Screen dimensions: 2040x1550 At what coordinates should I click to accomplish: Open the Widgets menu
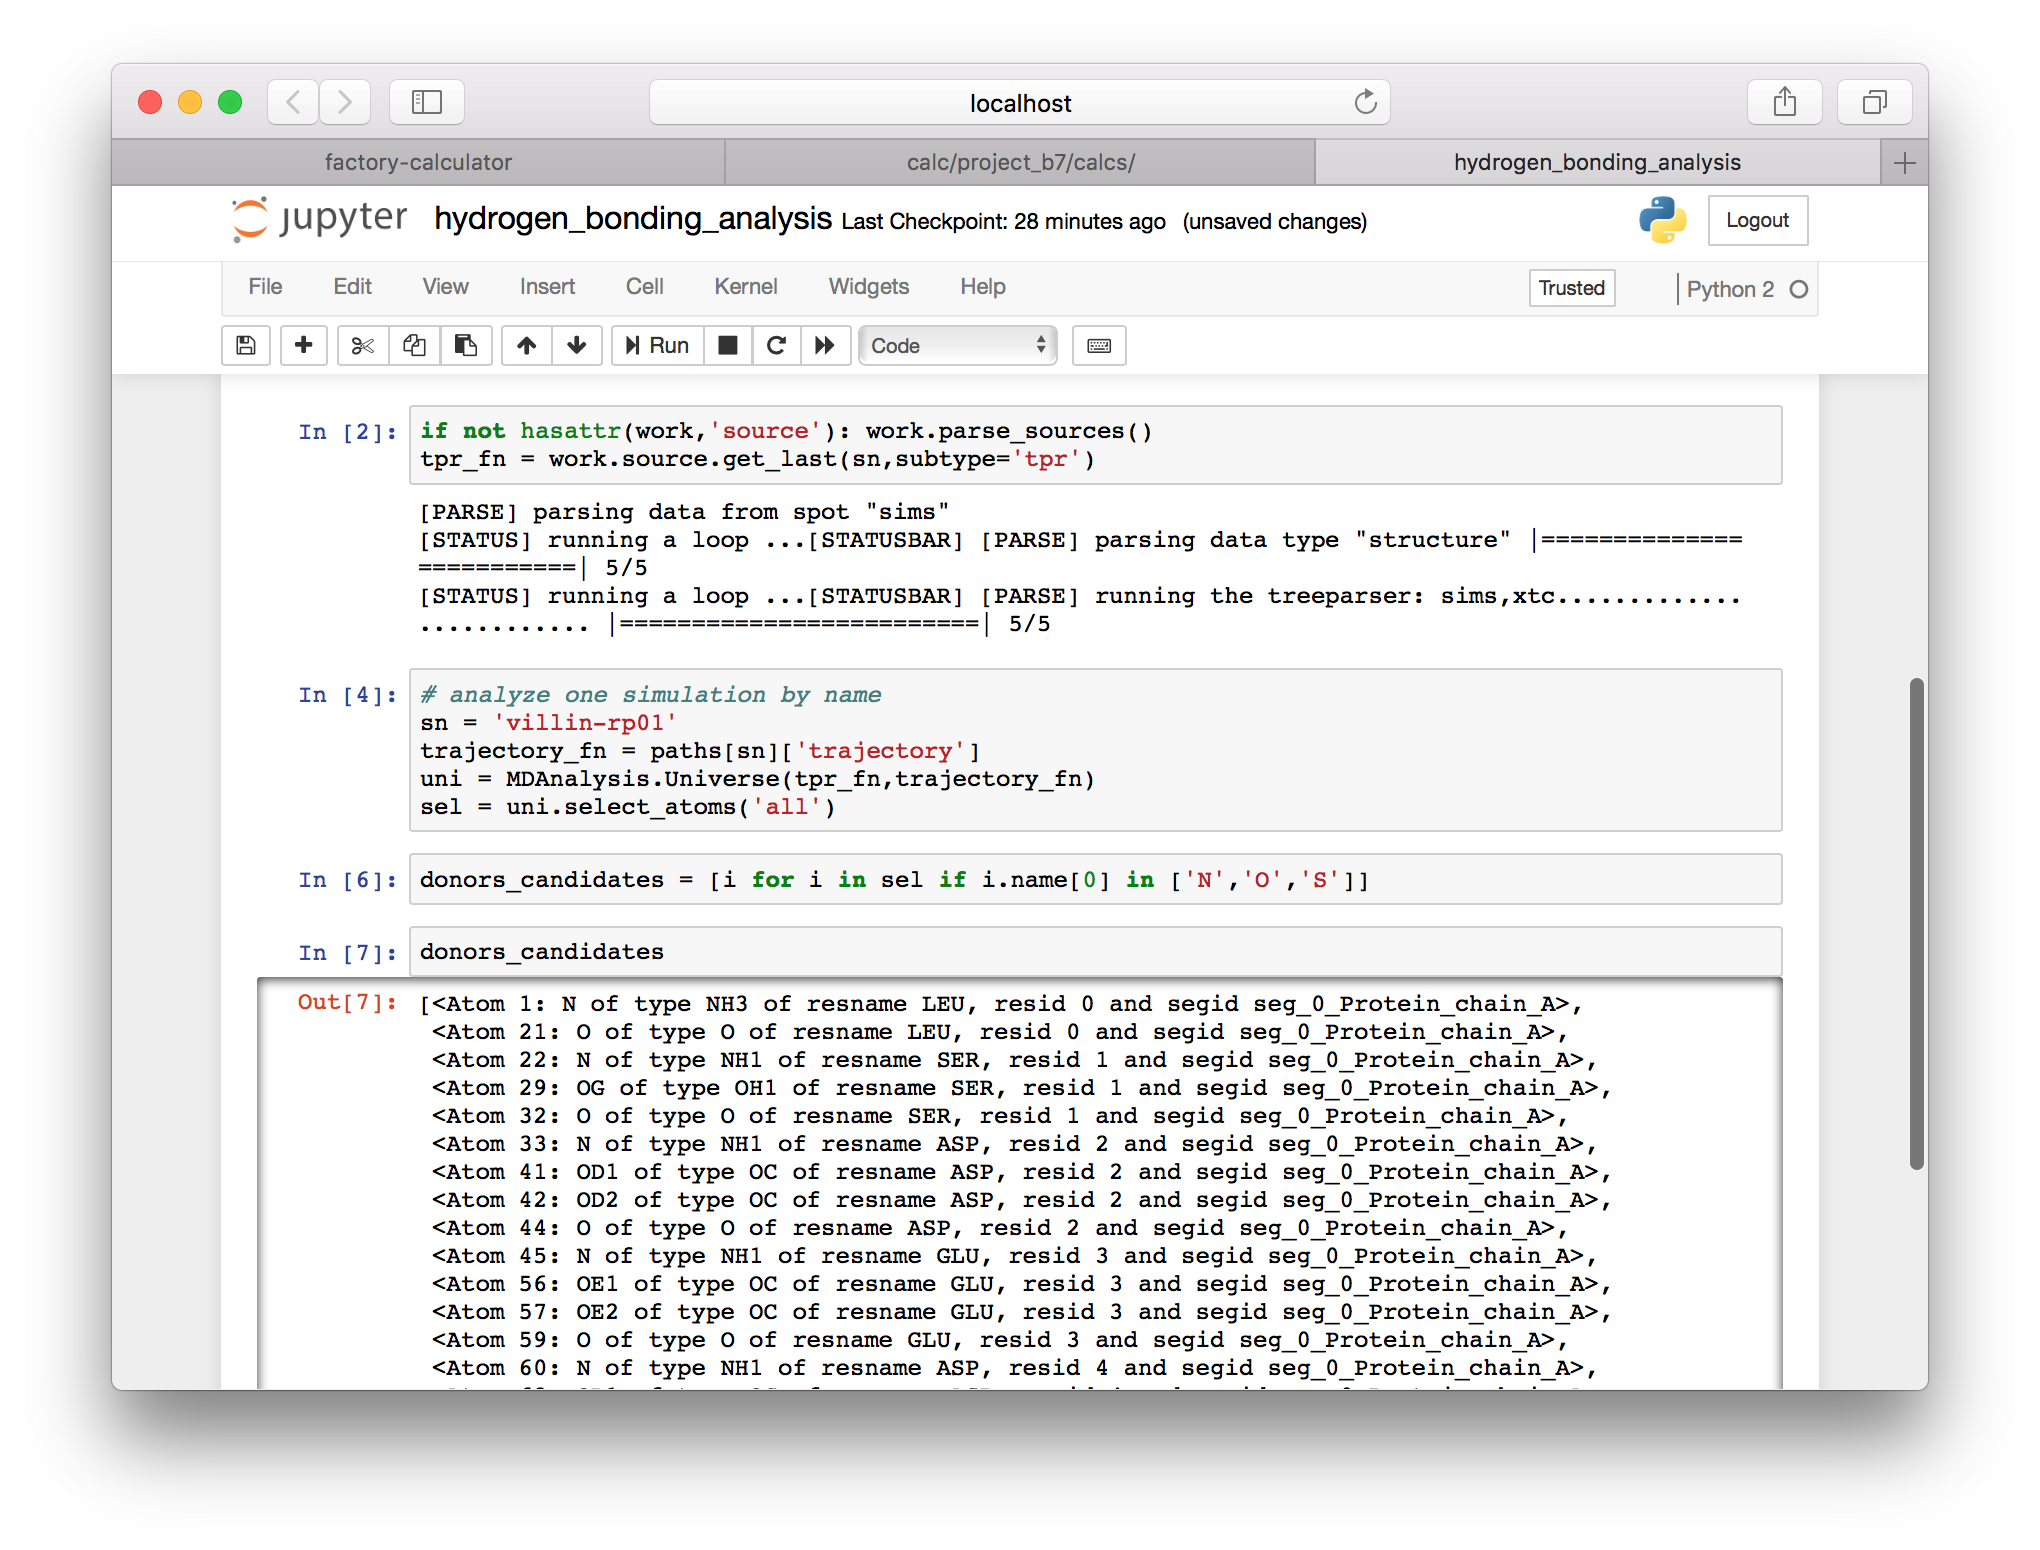pyautogui.click(x=868, y=287)
